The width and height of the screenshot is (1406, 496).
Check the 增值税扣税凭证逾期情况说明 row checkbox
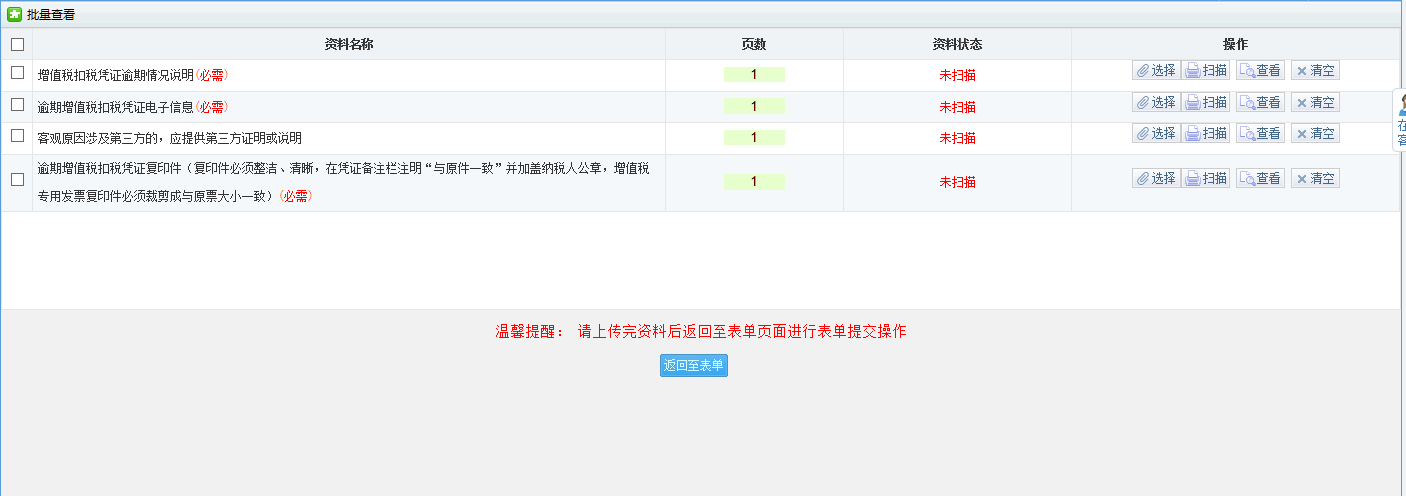17,73
